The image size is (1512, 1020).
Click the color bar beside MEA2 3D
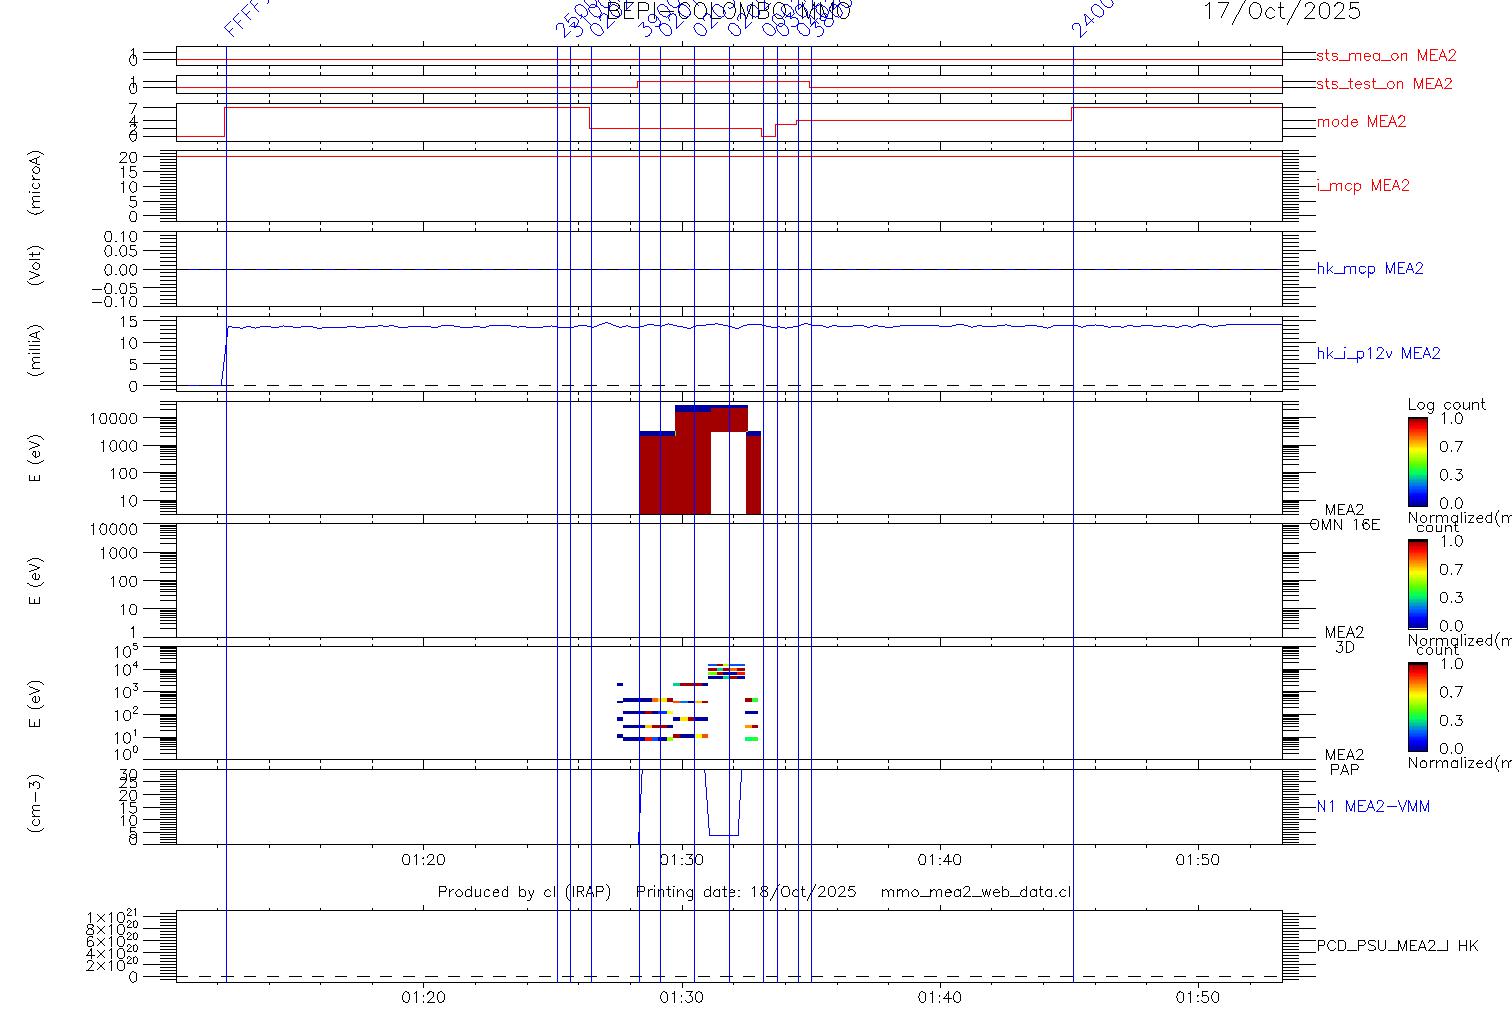click(1417, 584)
